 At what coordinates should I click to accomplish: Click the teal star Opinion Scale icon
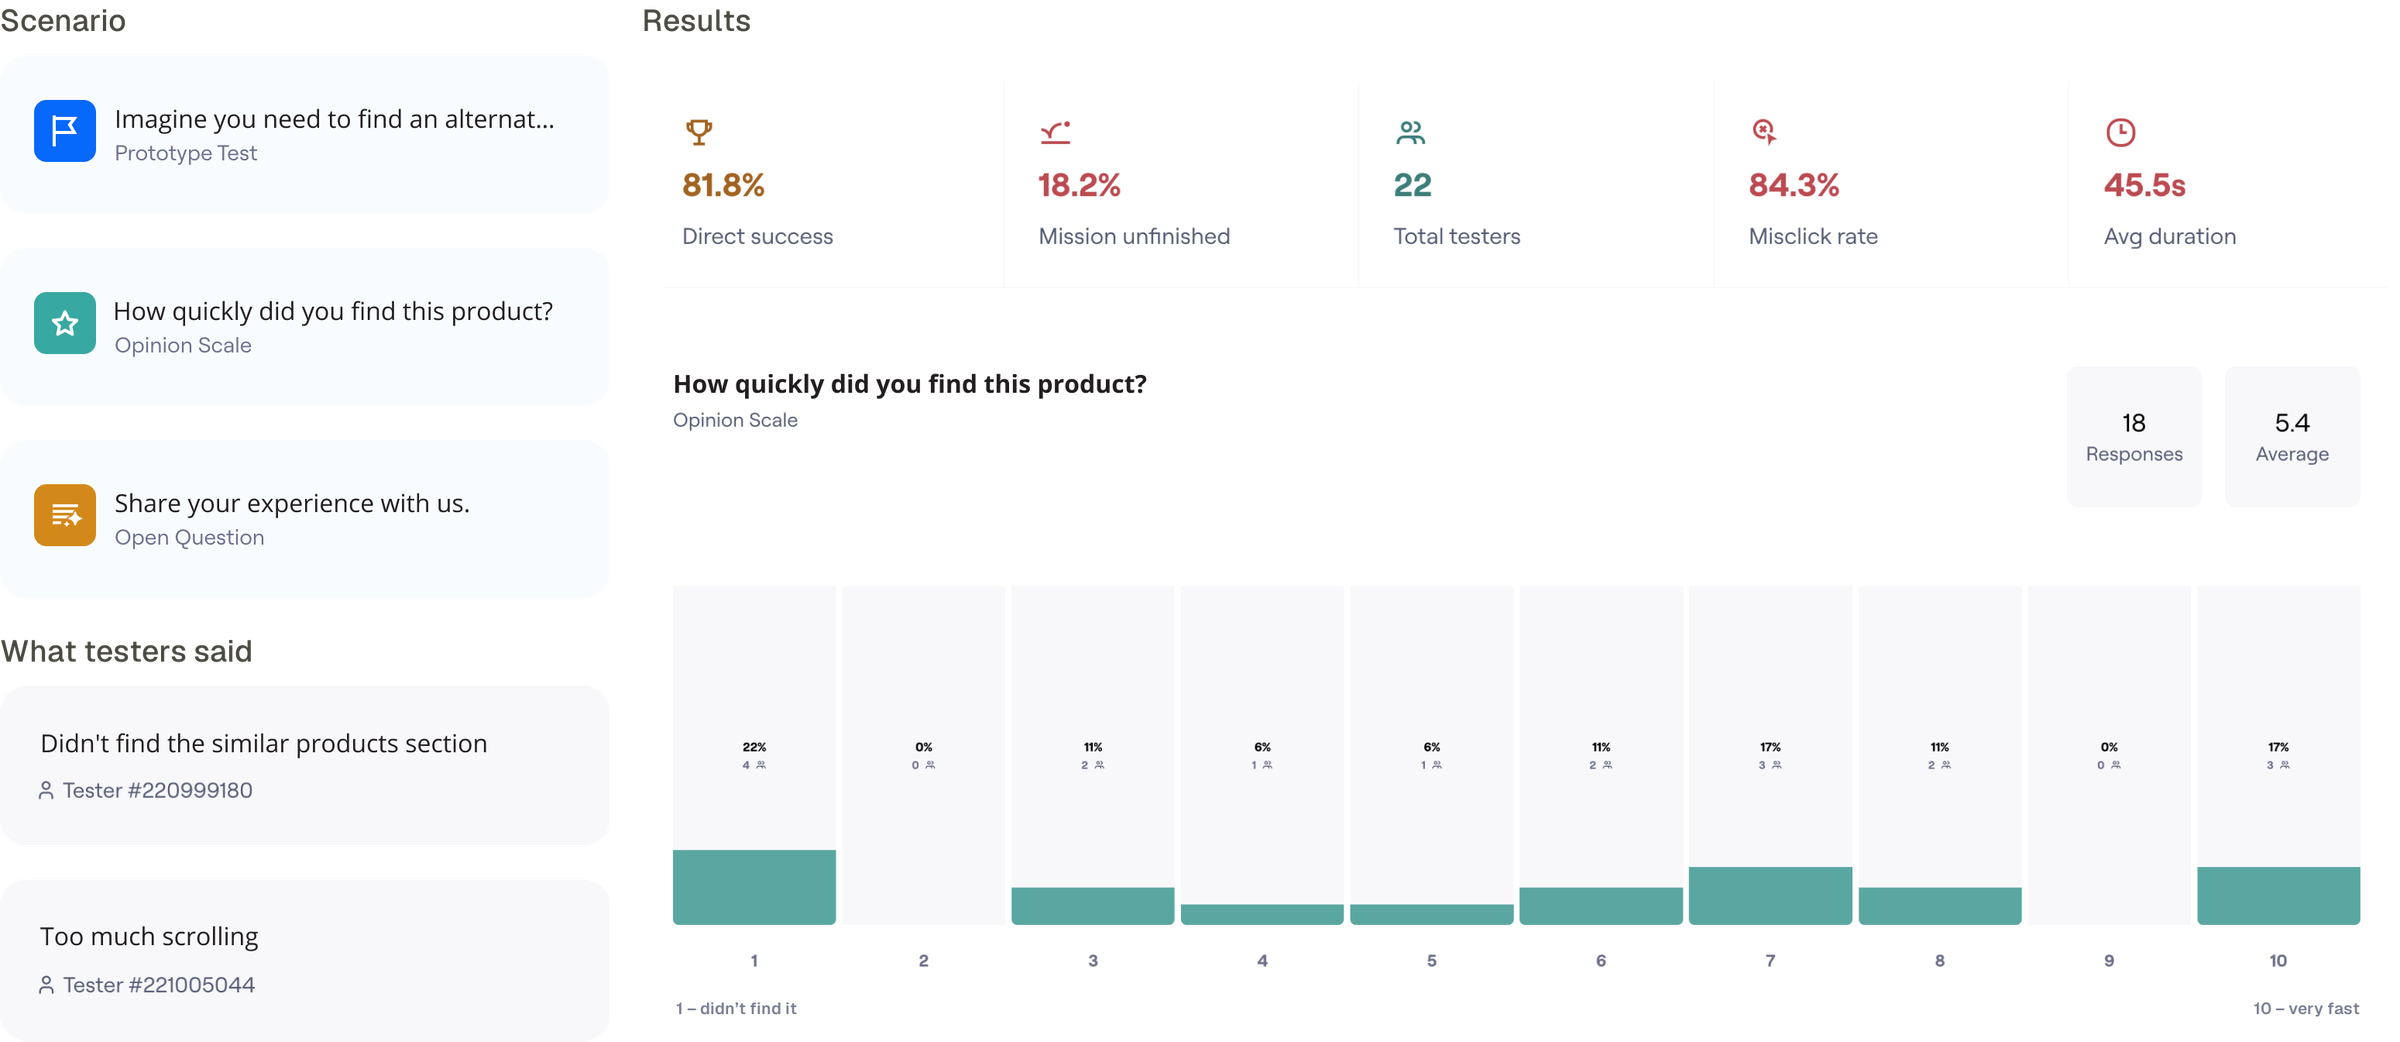(65, 323)
